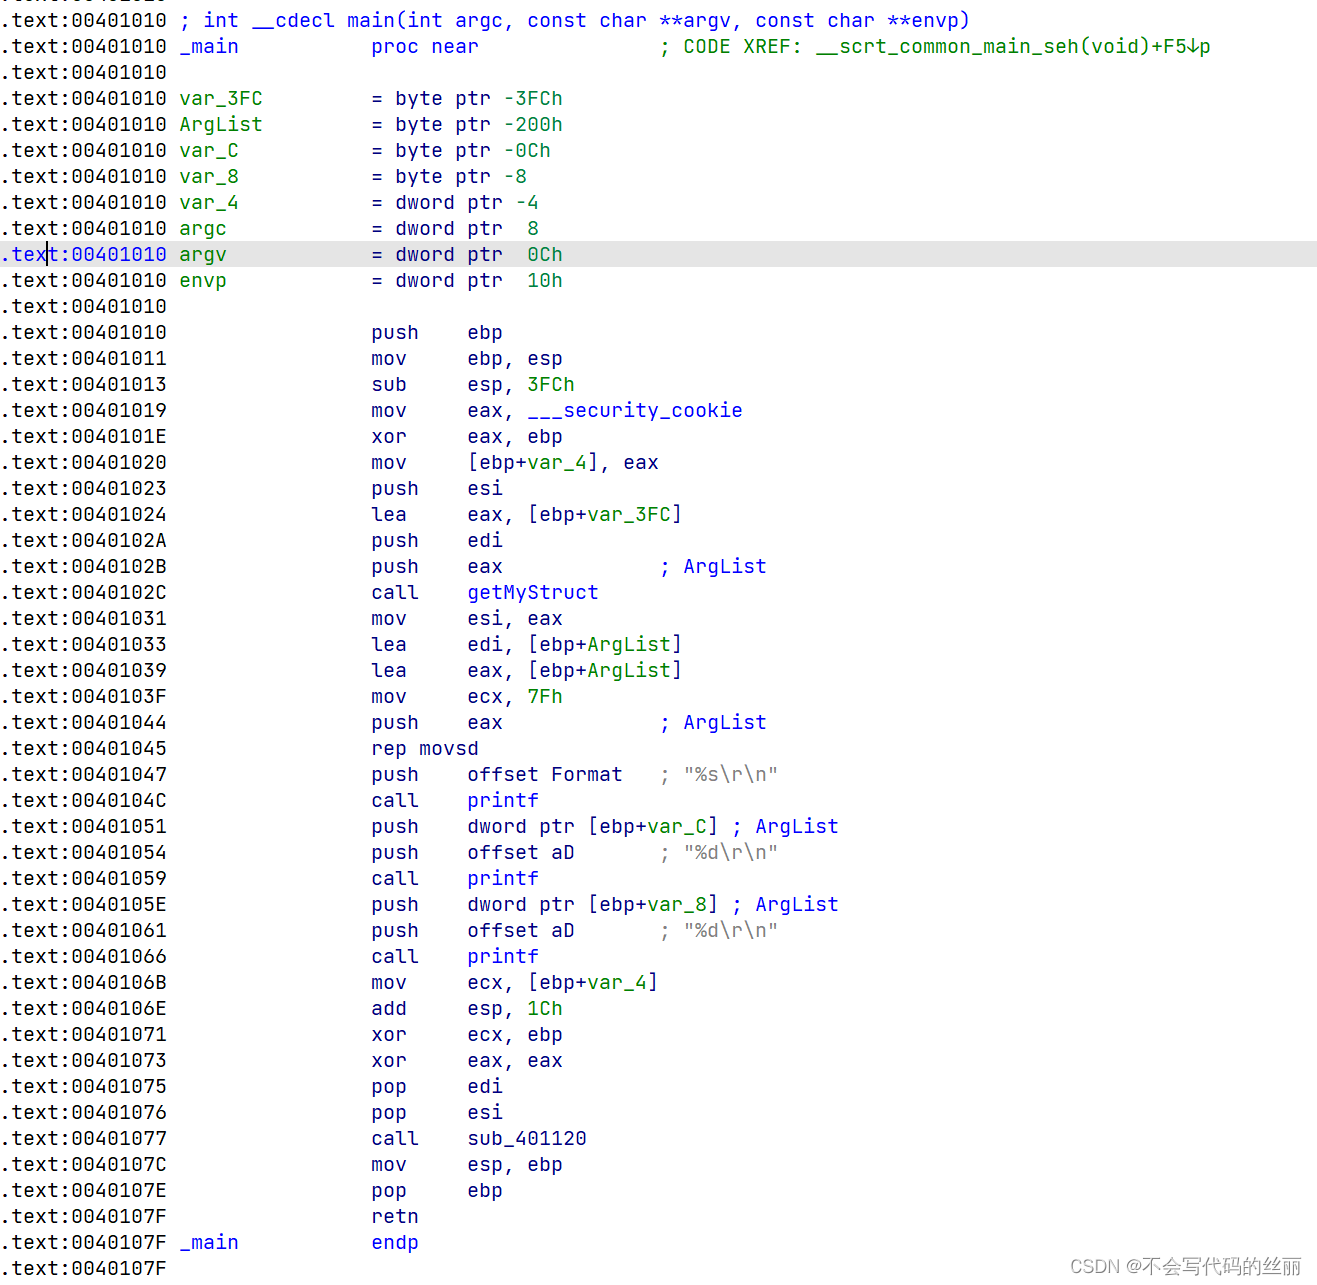Click the 'add esp, 1Ch' instruction
This screenshot has width=1317, height=1285.
coord(466,1009)
